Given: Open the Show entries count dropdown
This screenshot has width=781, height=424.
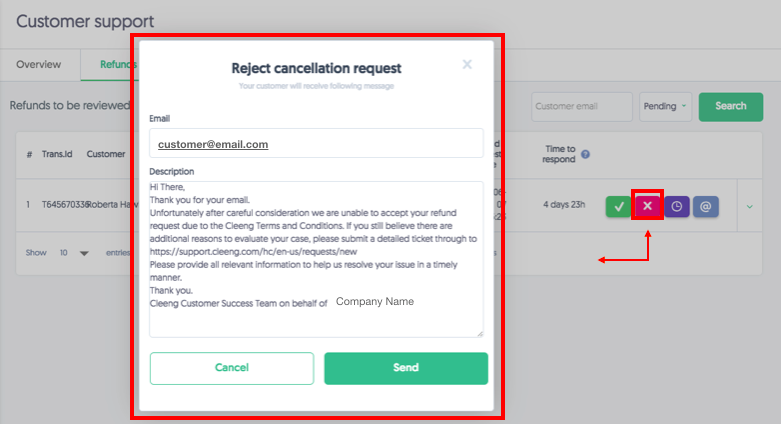Looking at the screenshot, I should (74, 253).
